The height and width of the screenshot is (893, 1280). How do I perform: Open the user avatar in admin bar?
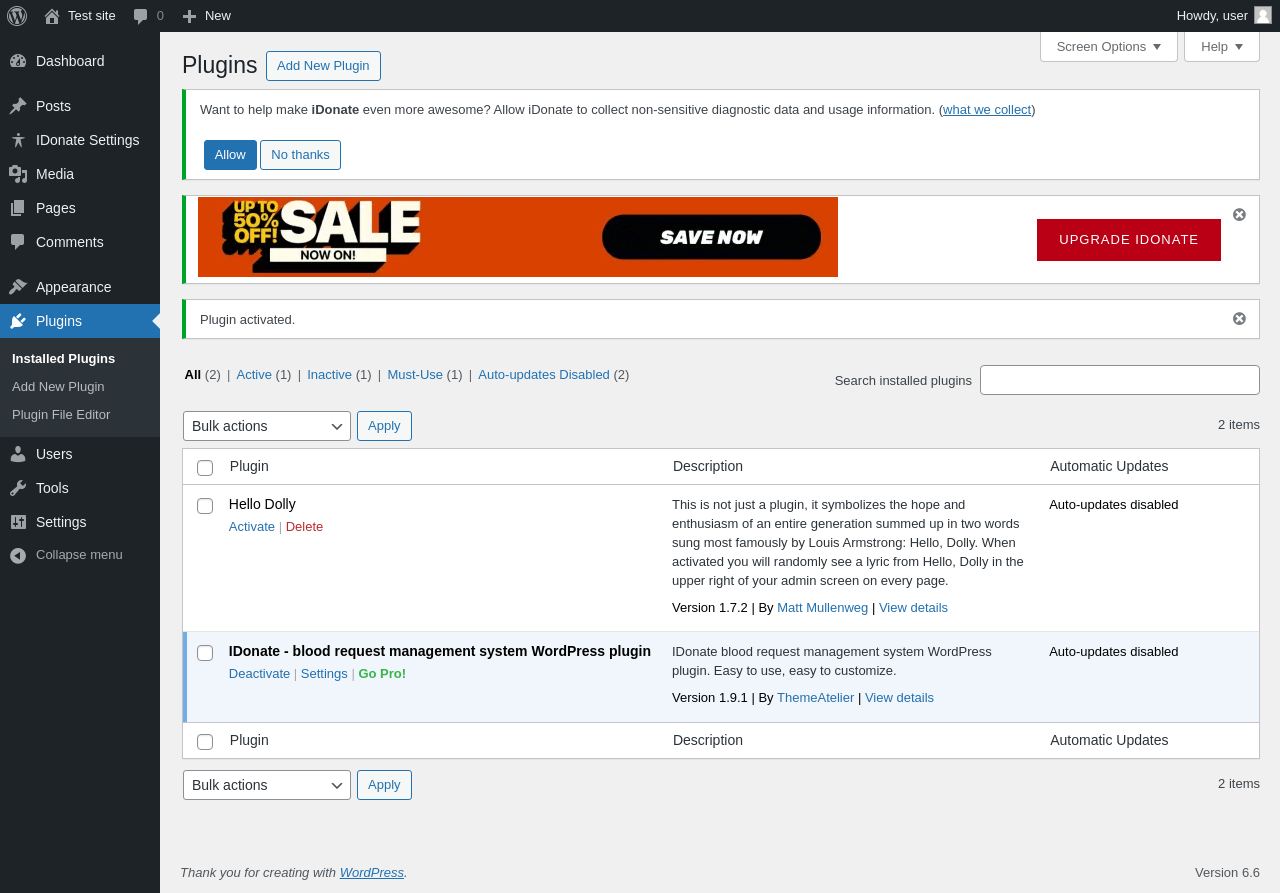coord(1263,15)
